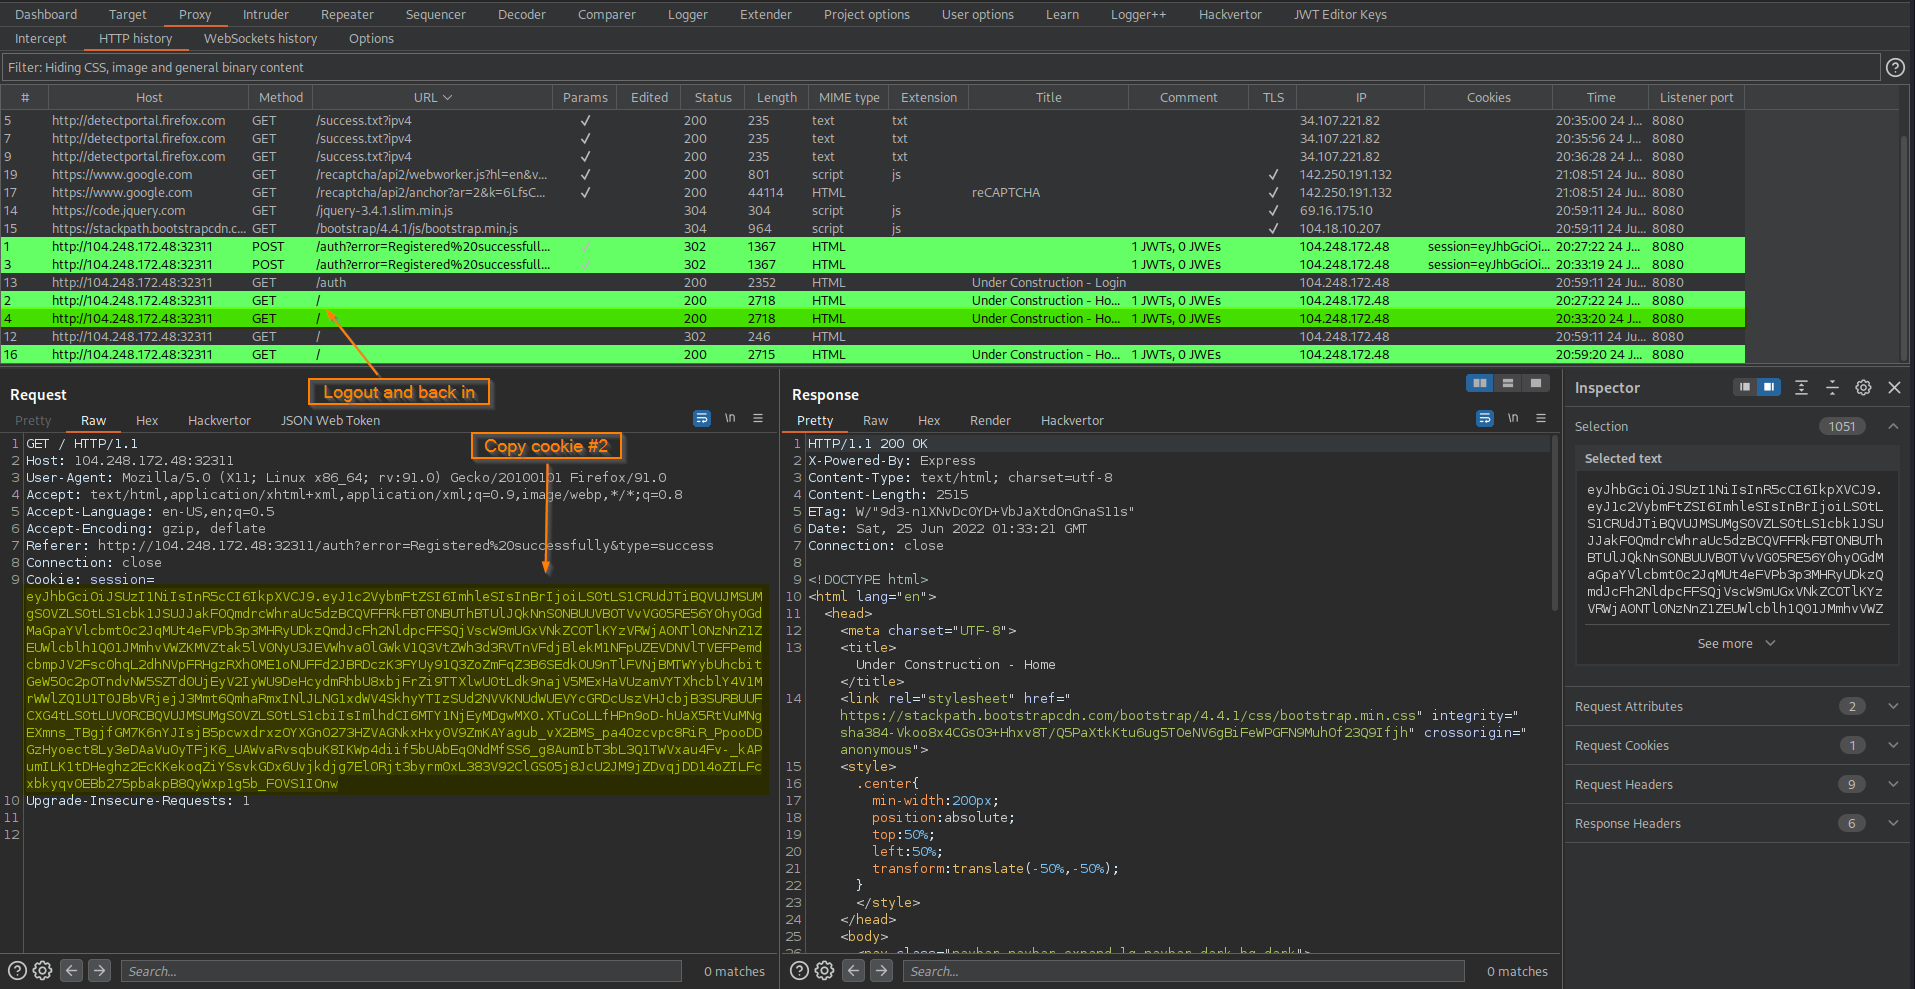Switch to the Intercept sub-tab
This screenshot has height=989, width=1915.
tap(40, 38)
